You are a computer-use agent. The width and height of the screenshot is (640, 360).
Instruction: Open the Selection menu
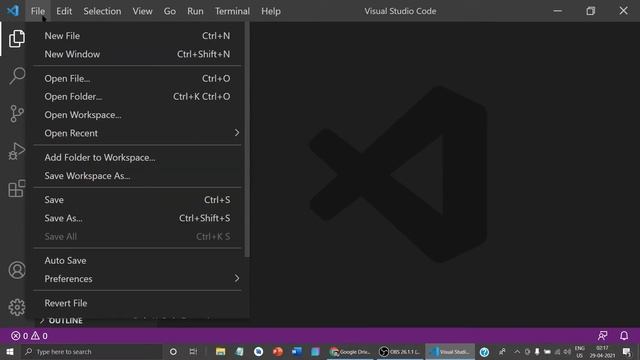pos(102,11)
